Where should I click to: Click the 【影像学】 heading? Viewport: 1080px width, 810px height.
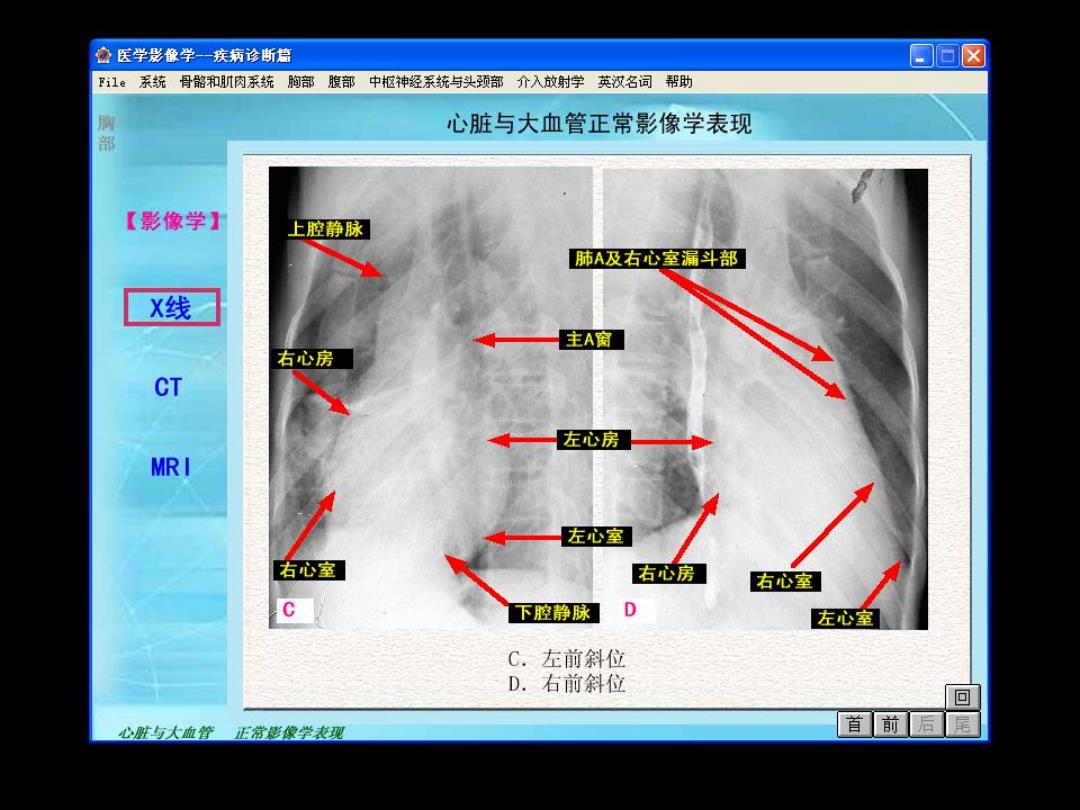(172, 220)
